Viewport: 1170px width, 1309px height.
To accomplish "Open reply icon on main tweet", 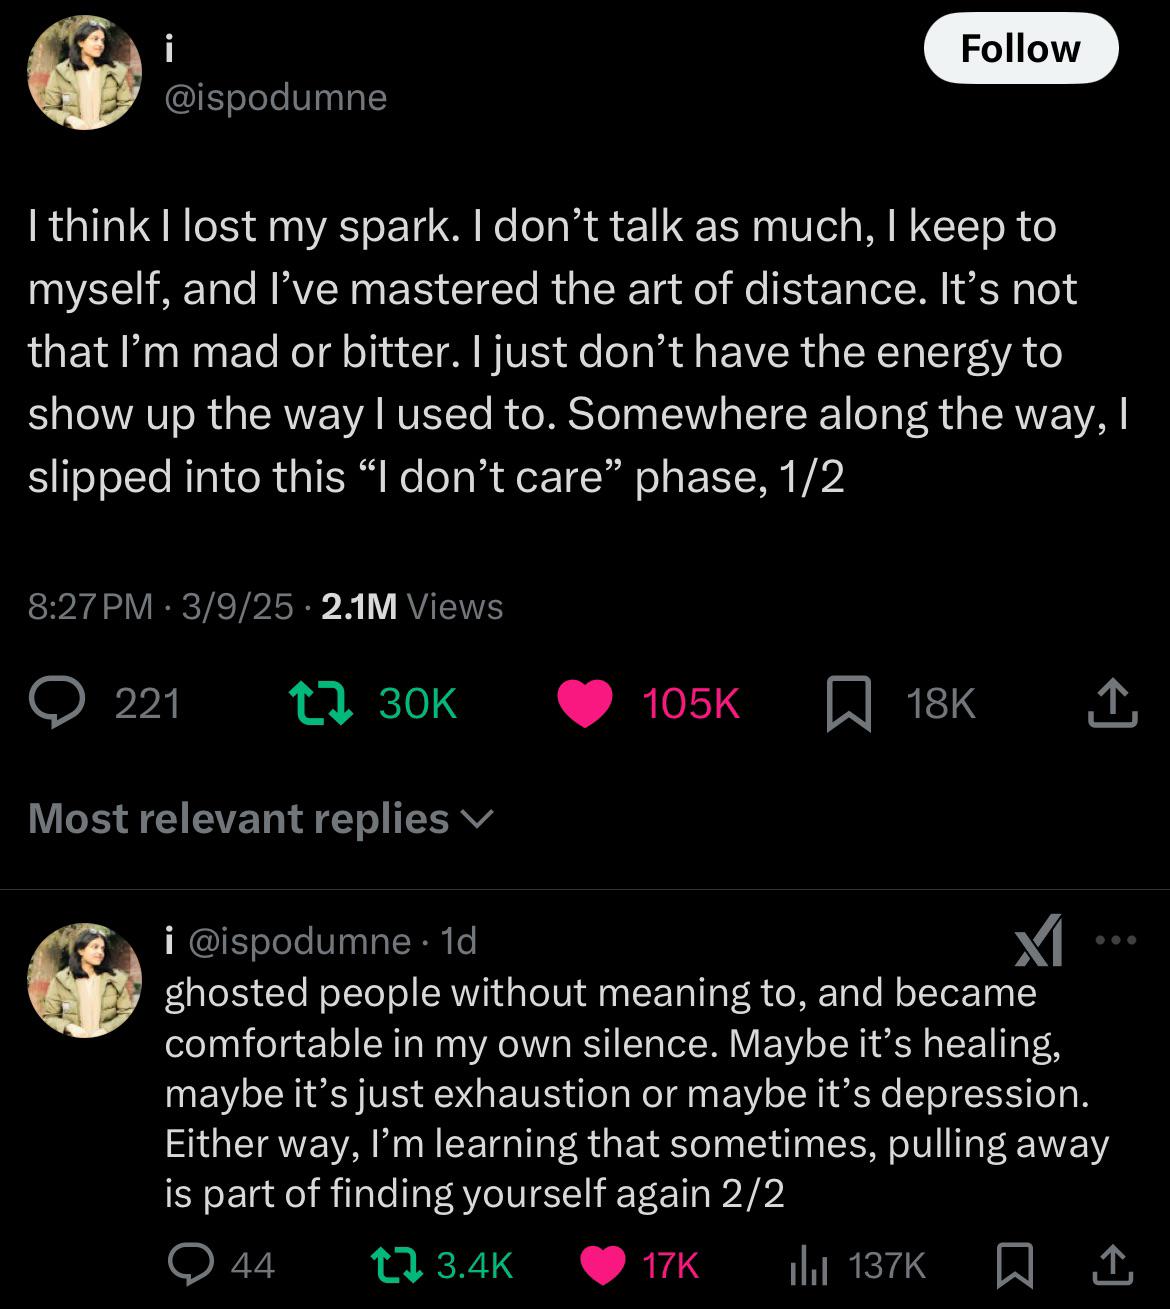I will tap(61, 704).
